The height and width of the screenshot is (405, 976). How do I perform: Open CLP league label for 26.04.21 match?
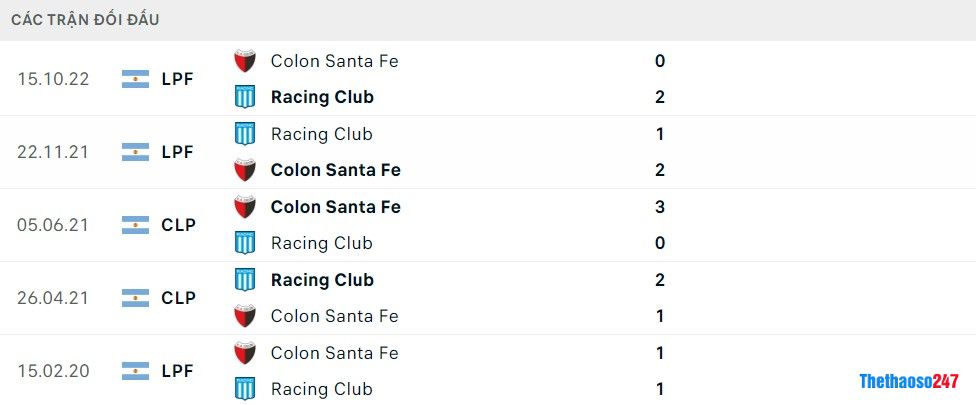click(x=178, y=298)
